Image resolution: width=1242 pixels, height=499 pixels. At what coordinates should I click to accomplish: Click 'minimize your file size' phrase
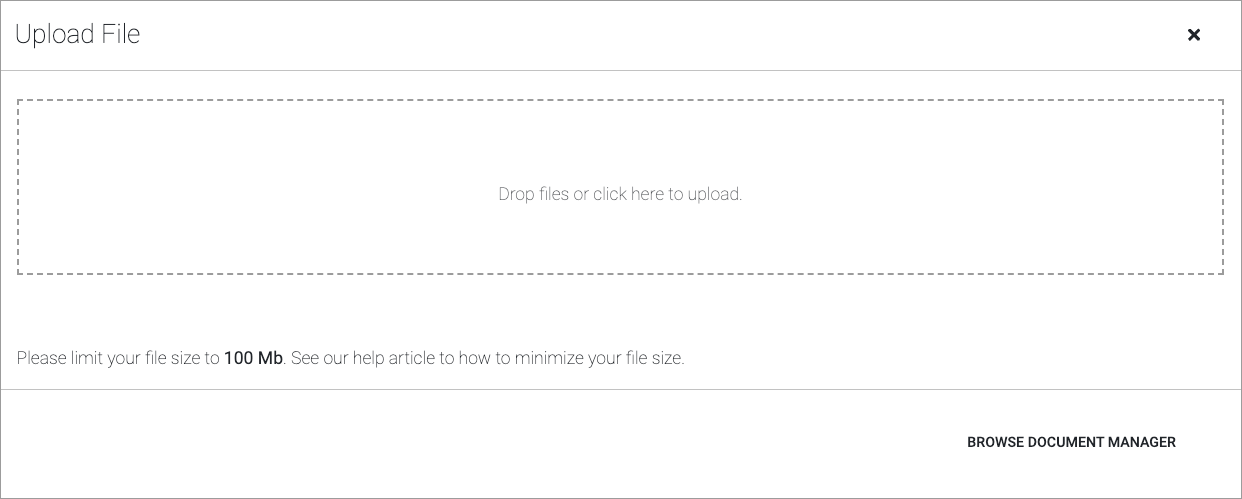click(x=599, y=358)
